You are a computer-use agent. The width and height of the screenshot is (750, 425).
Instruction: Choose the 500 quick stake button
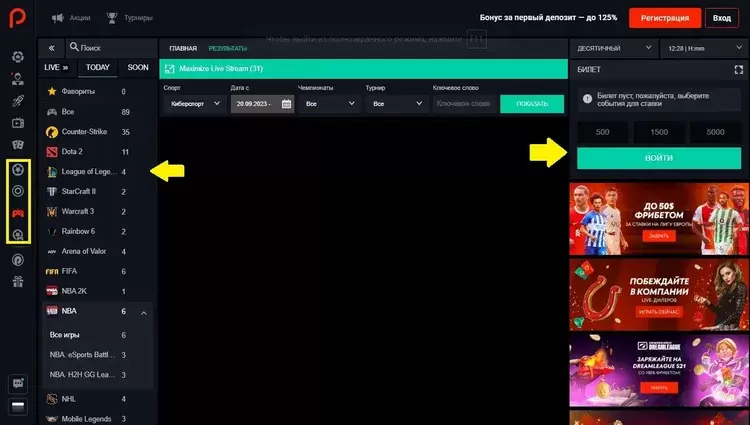602,132
